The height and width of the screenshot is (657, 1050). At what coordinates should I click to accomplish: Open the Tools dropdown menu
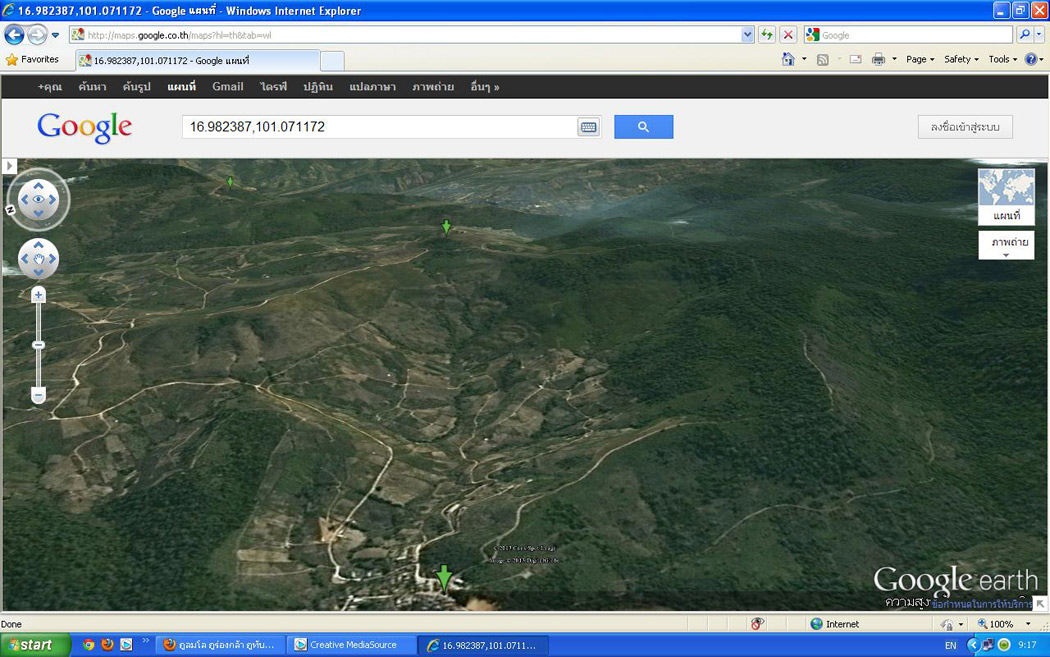coord(1002,60)
